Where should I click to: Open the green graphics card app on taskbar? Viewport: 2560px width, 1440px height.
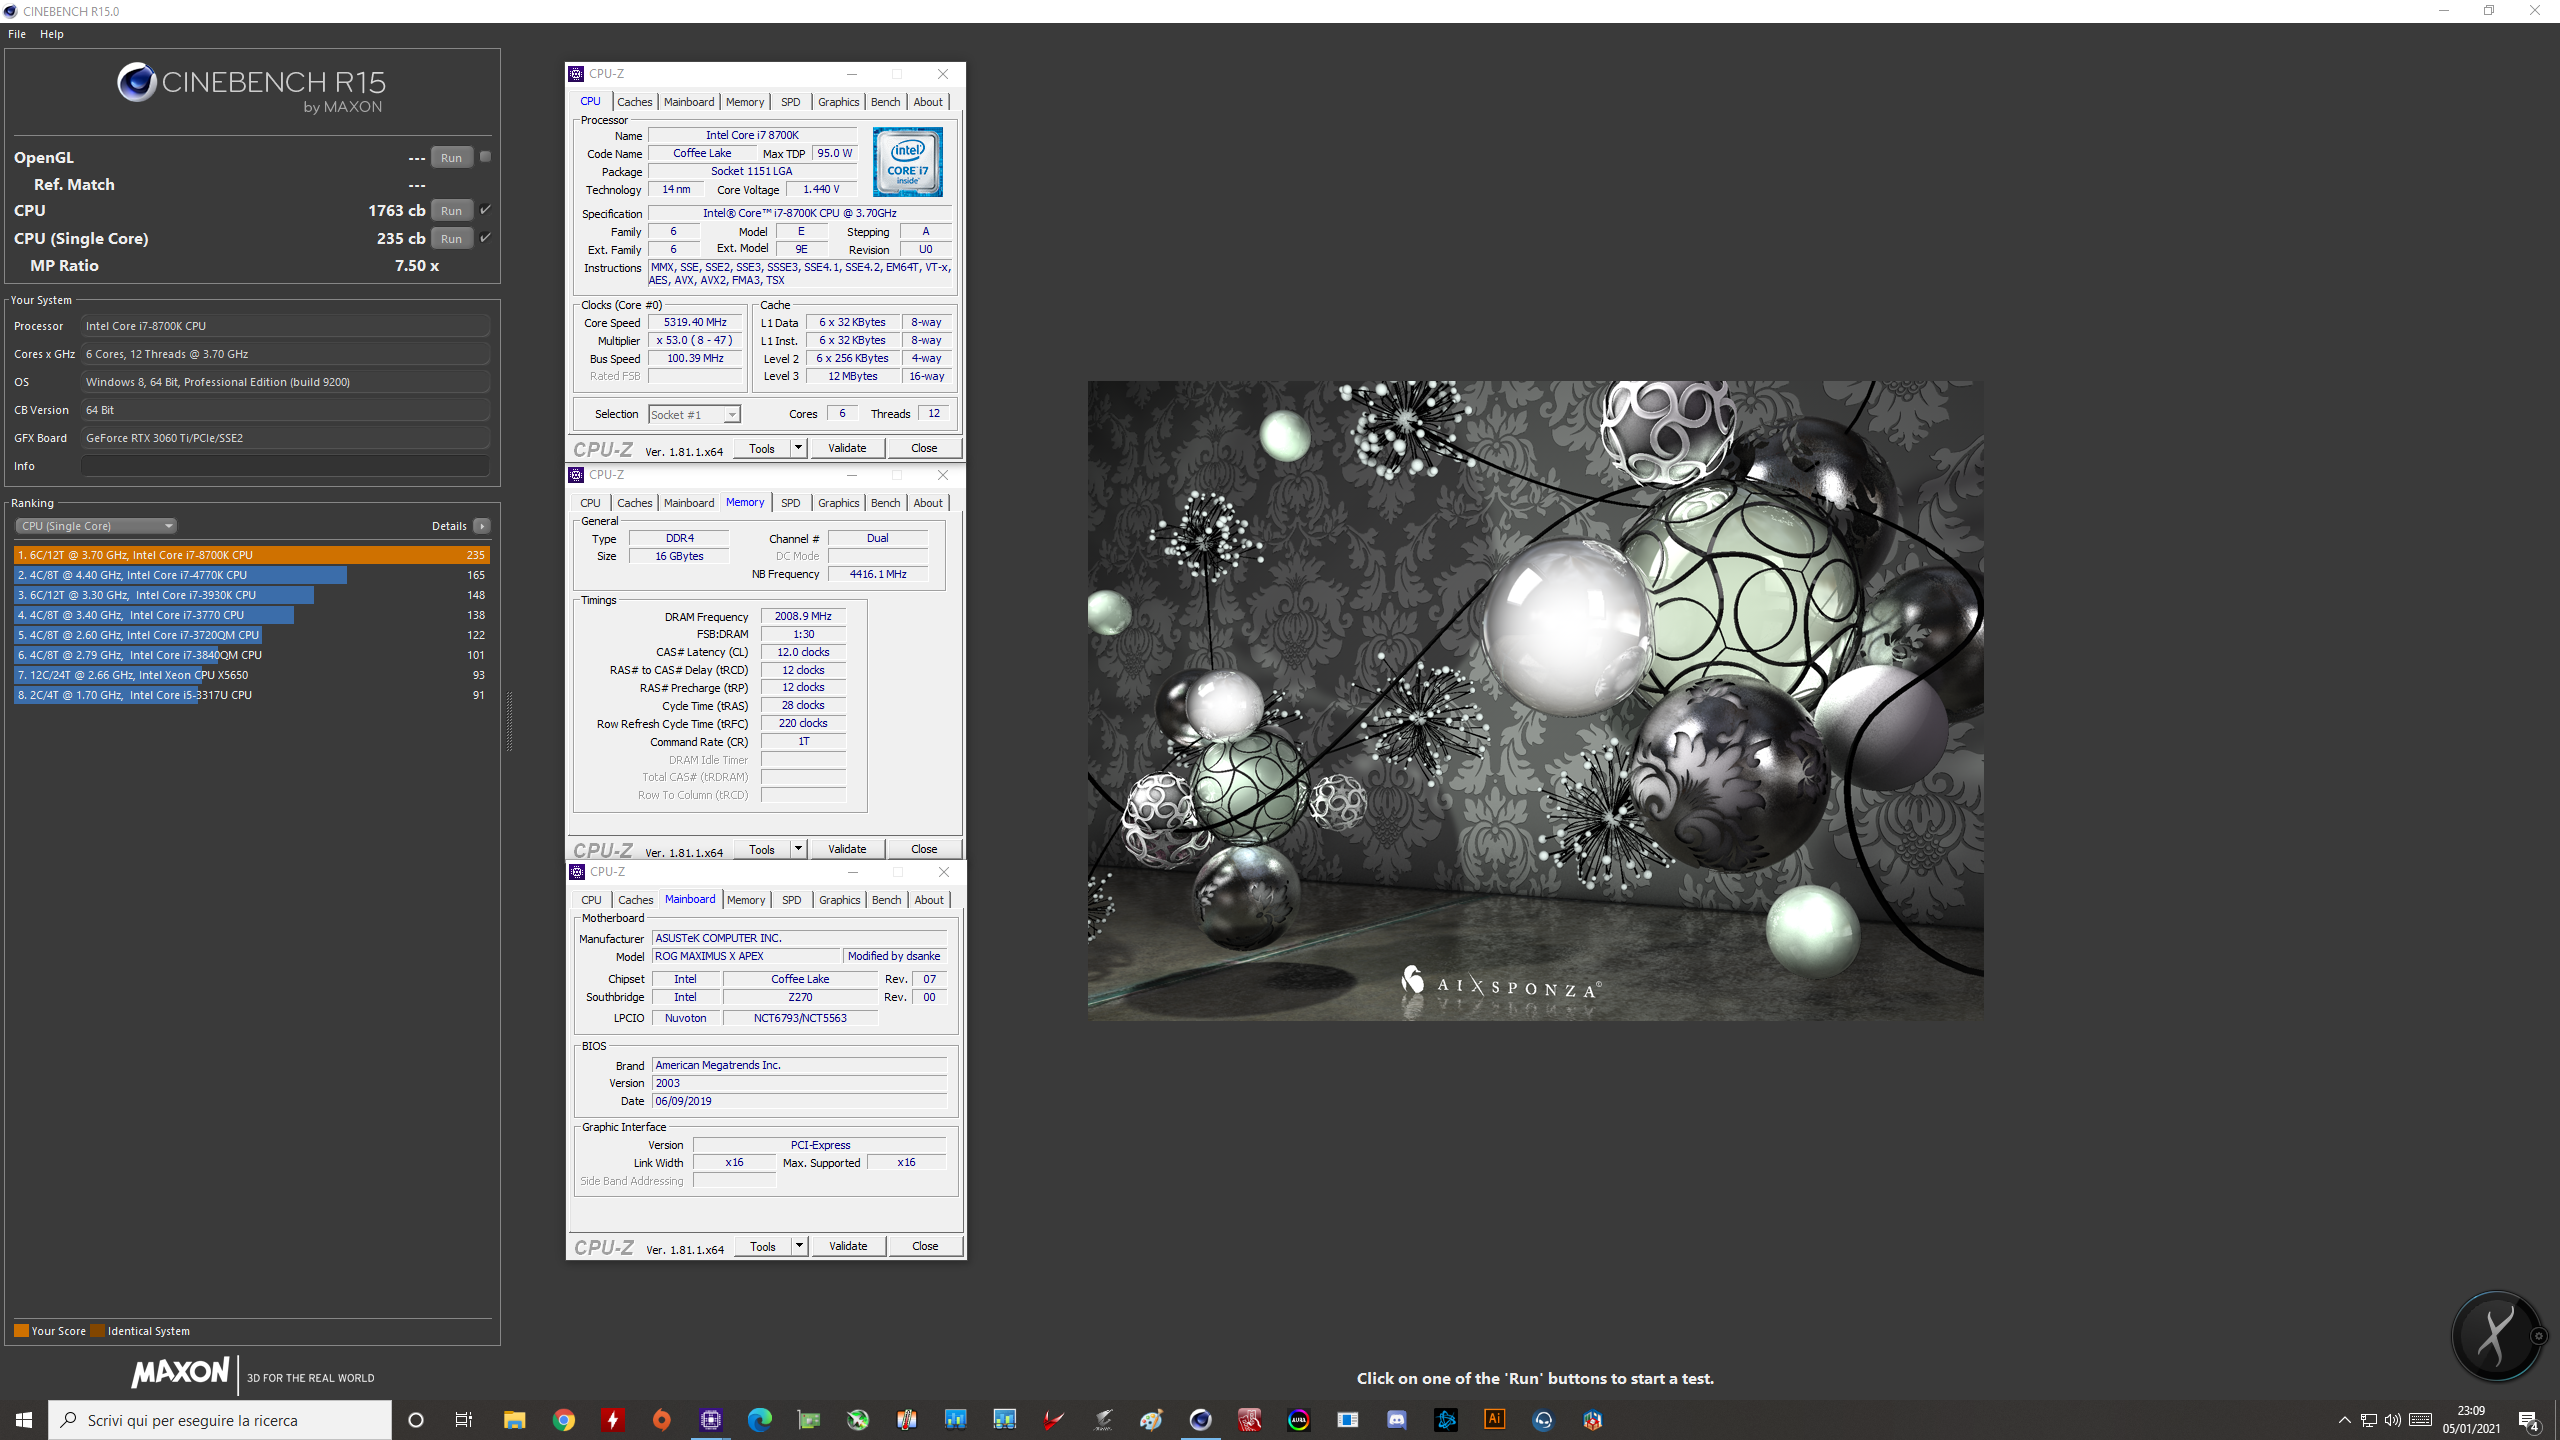pos(808,1420)
